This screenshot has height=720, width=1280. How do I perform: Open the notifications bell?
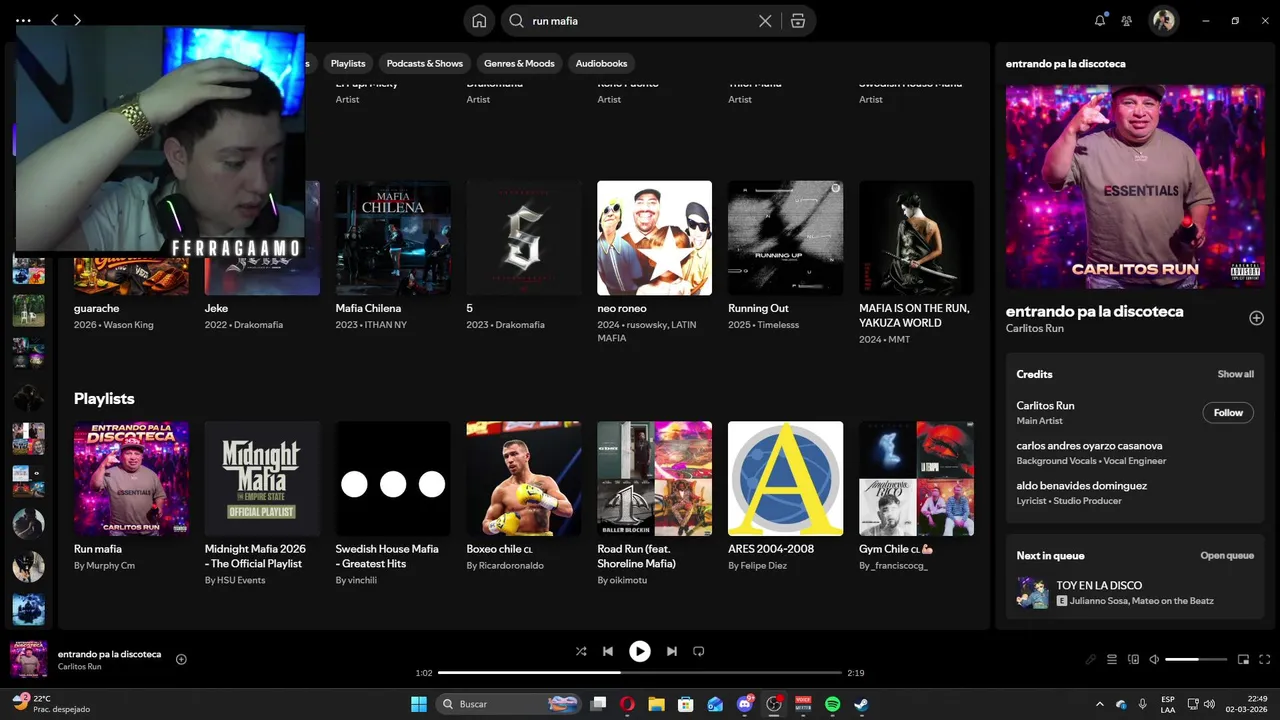click(1100, 20)
